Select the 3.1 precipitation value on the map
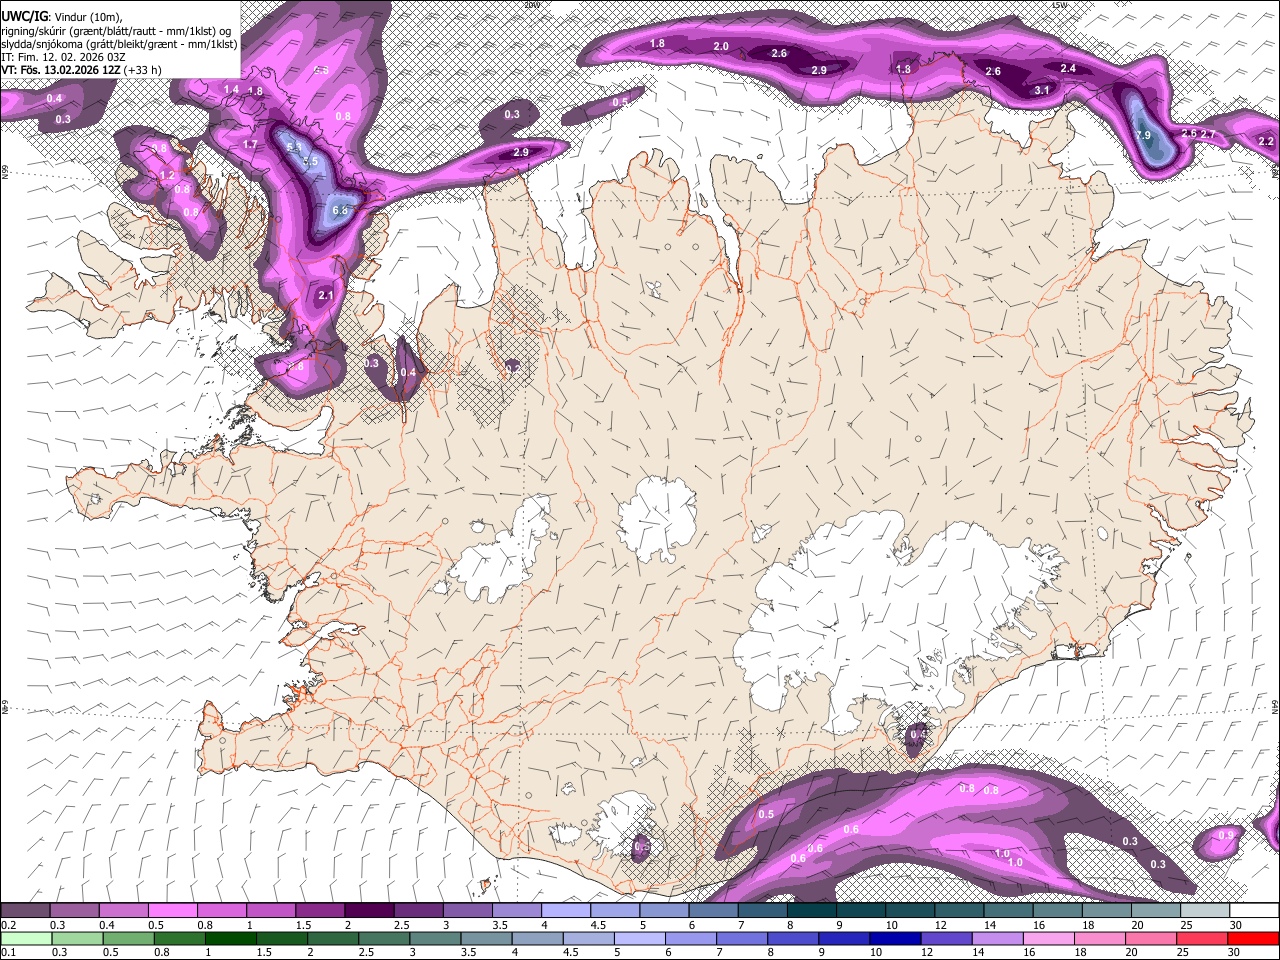 tap(1041, 90)
